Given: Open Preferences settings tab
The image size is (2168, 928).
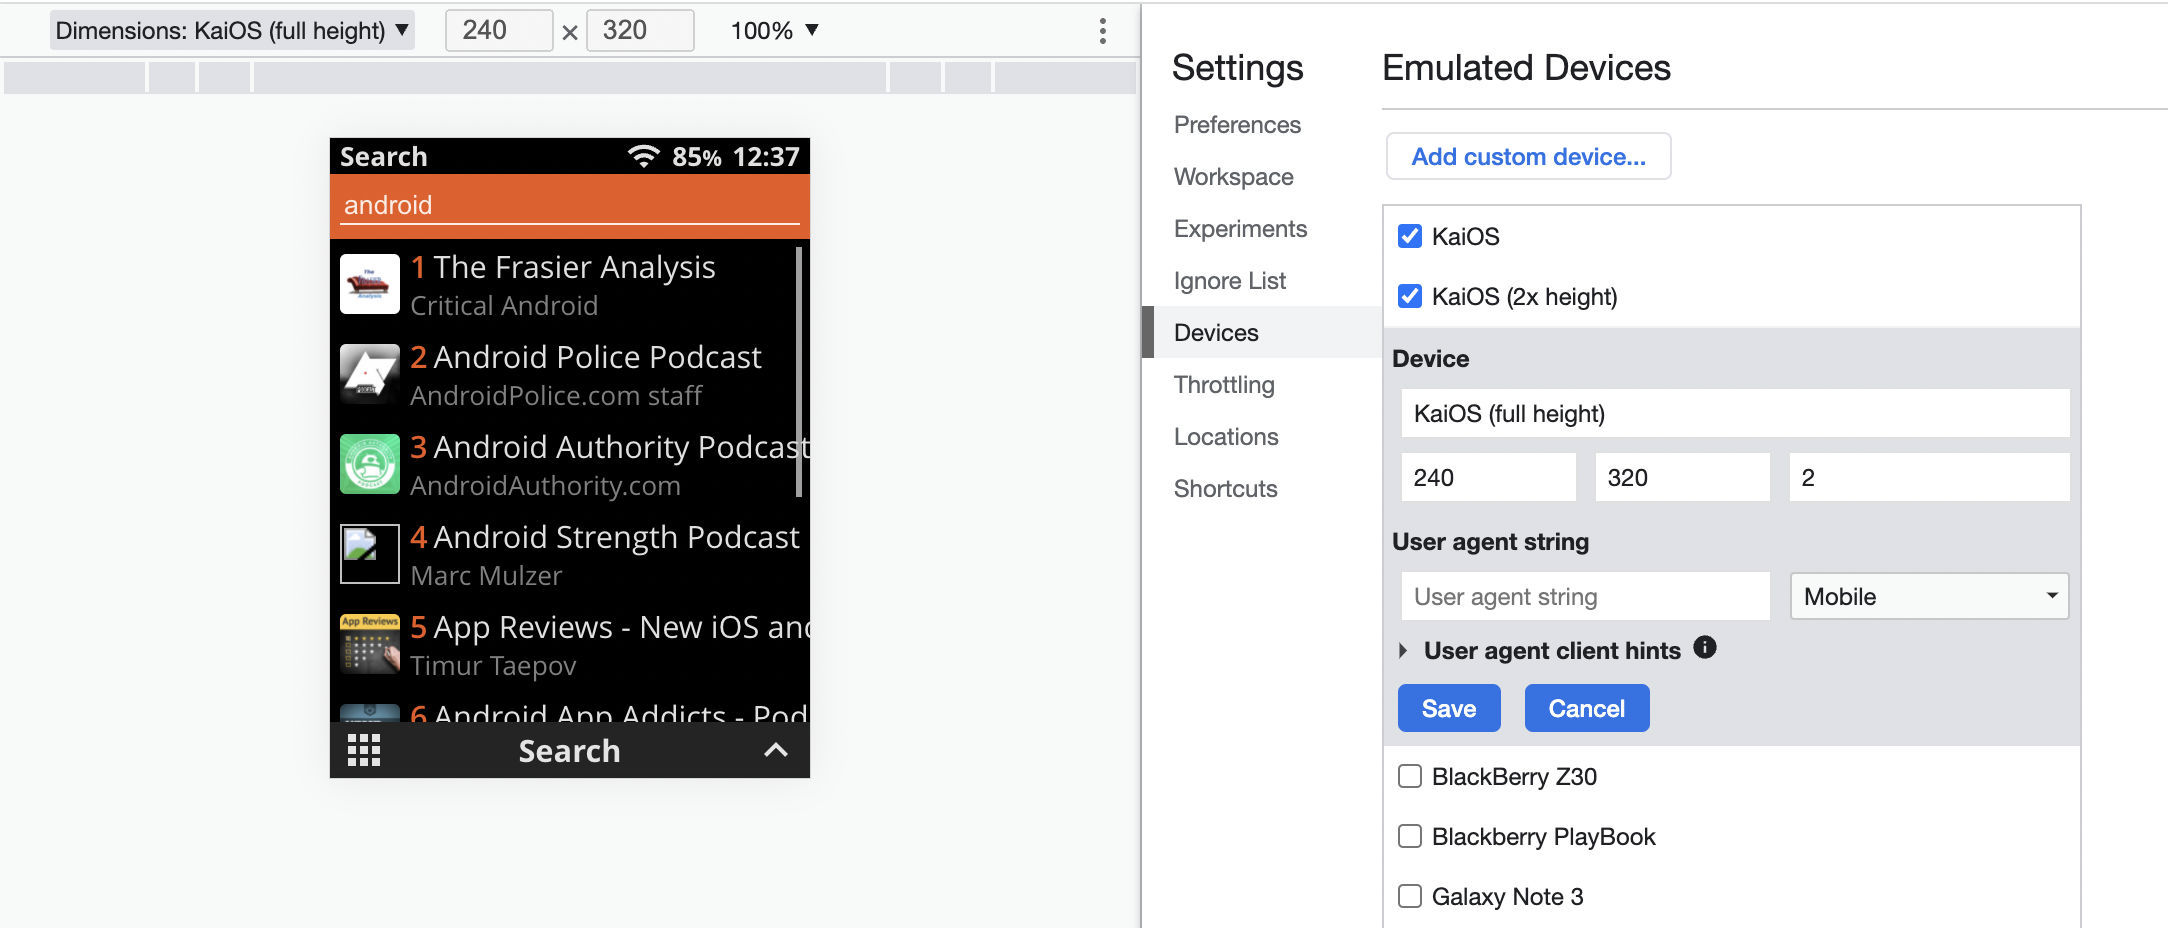Looking at the screenshot, I should point(1237,125).
